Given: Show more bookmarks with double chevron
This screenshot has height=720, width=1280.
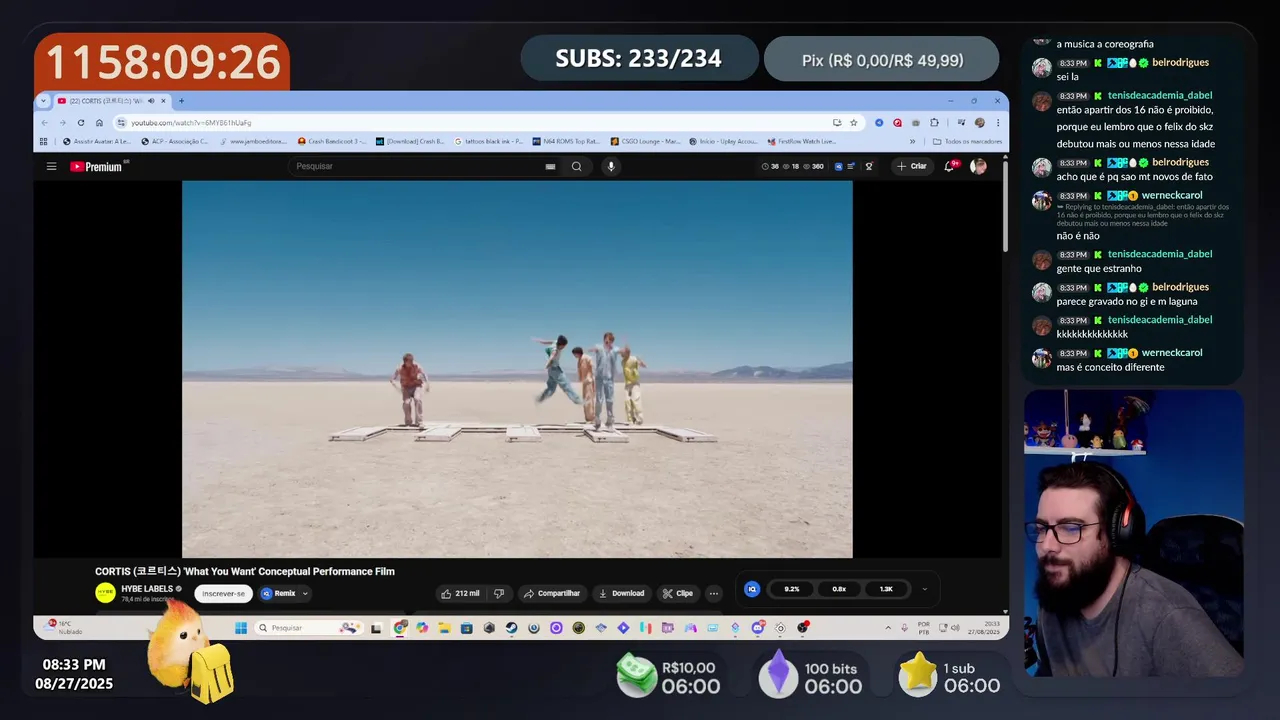Looking at the screenshot, I should pyautogui.click(x=913, y=141).
